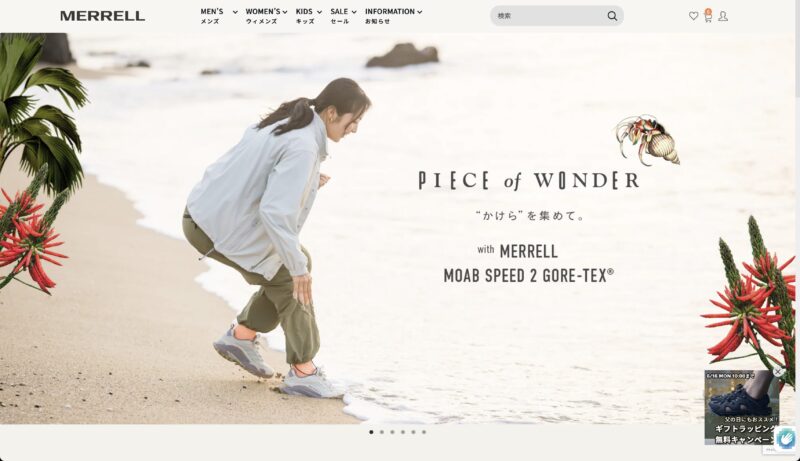
Task: Open the MOAB SPEED 2 GORE-TEX banner
Action: click(529, 276)
